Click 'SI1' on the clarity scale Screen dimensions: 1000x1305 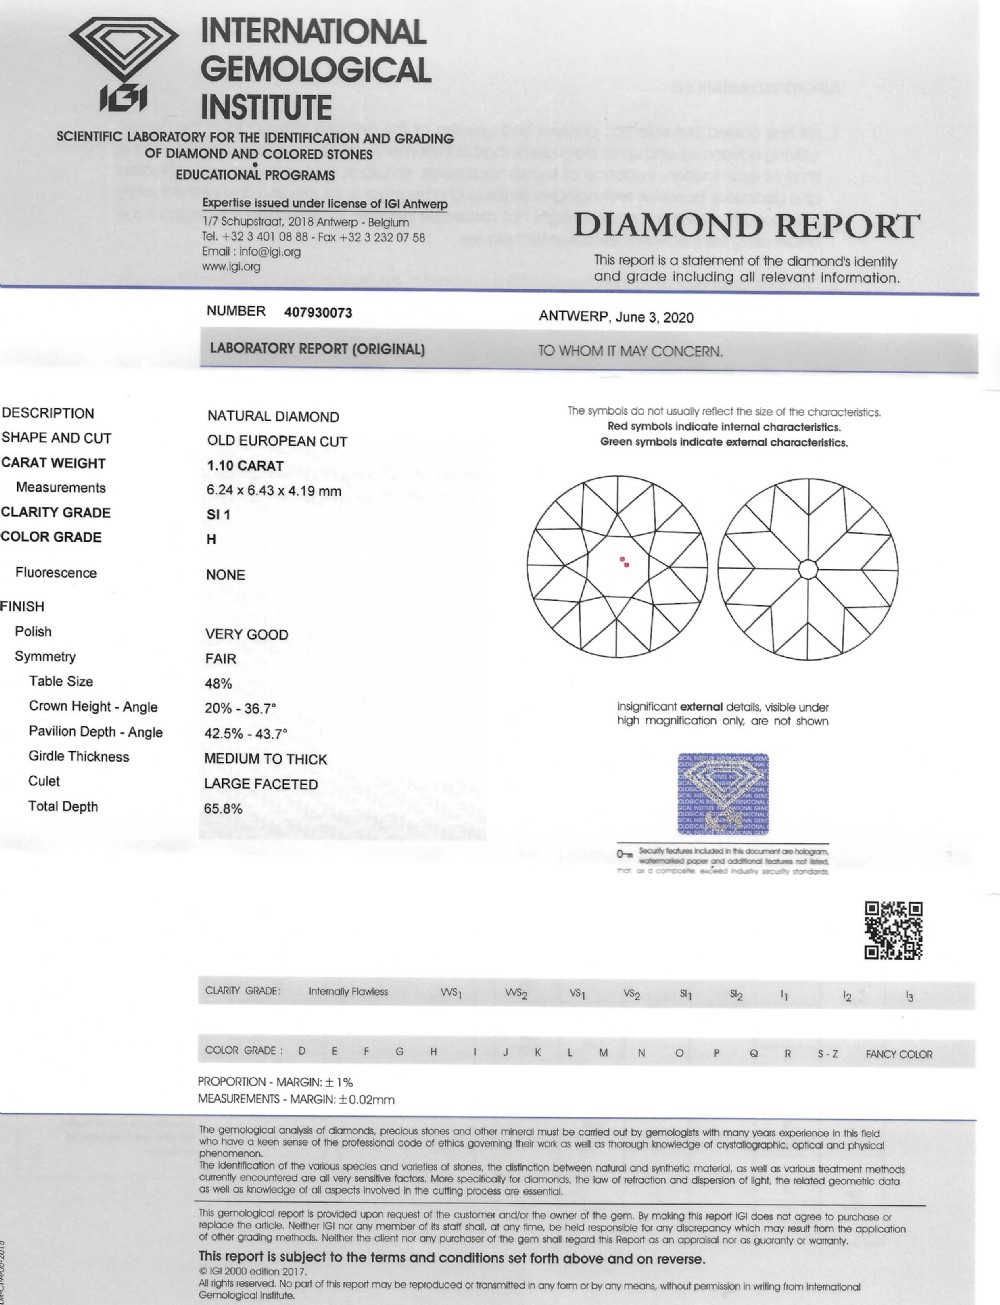pyautogui.click(x=686, y=994)
